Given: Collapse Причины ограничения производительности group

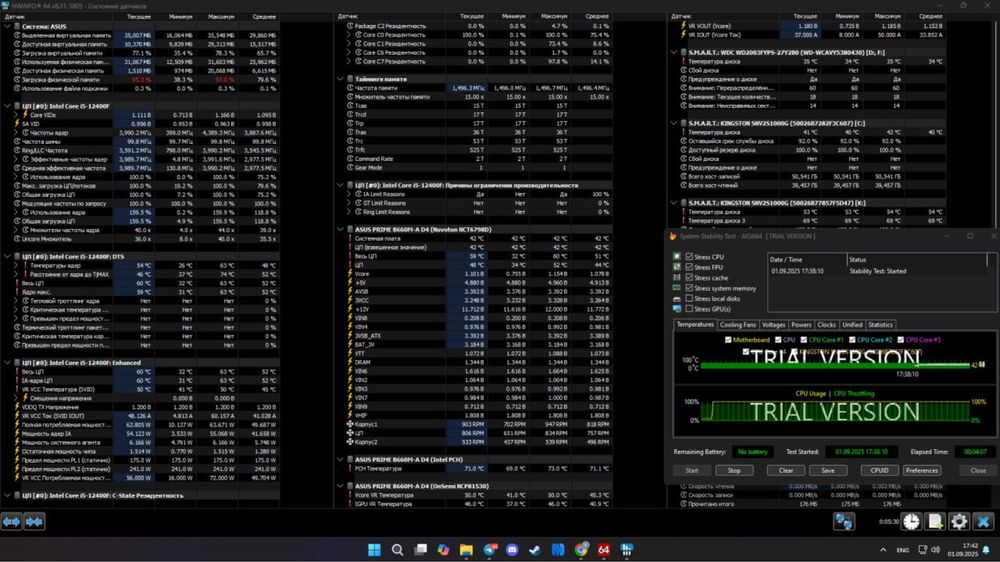Looking at the screenshot, I should (x=341, y=185).
